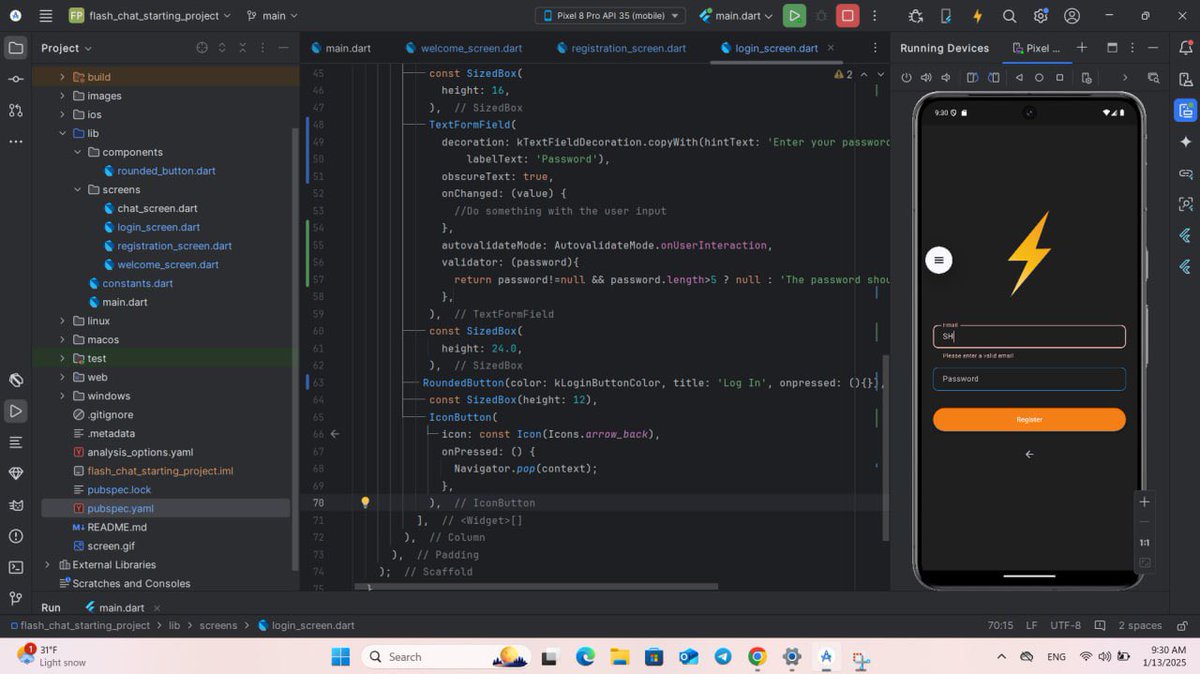Expand the build folder
Screen dimensions: 1200x674
pyautogui.click(x=62, y=77)
